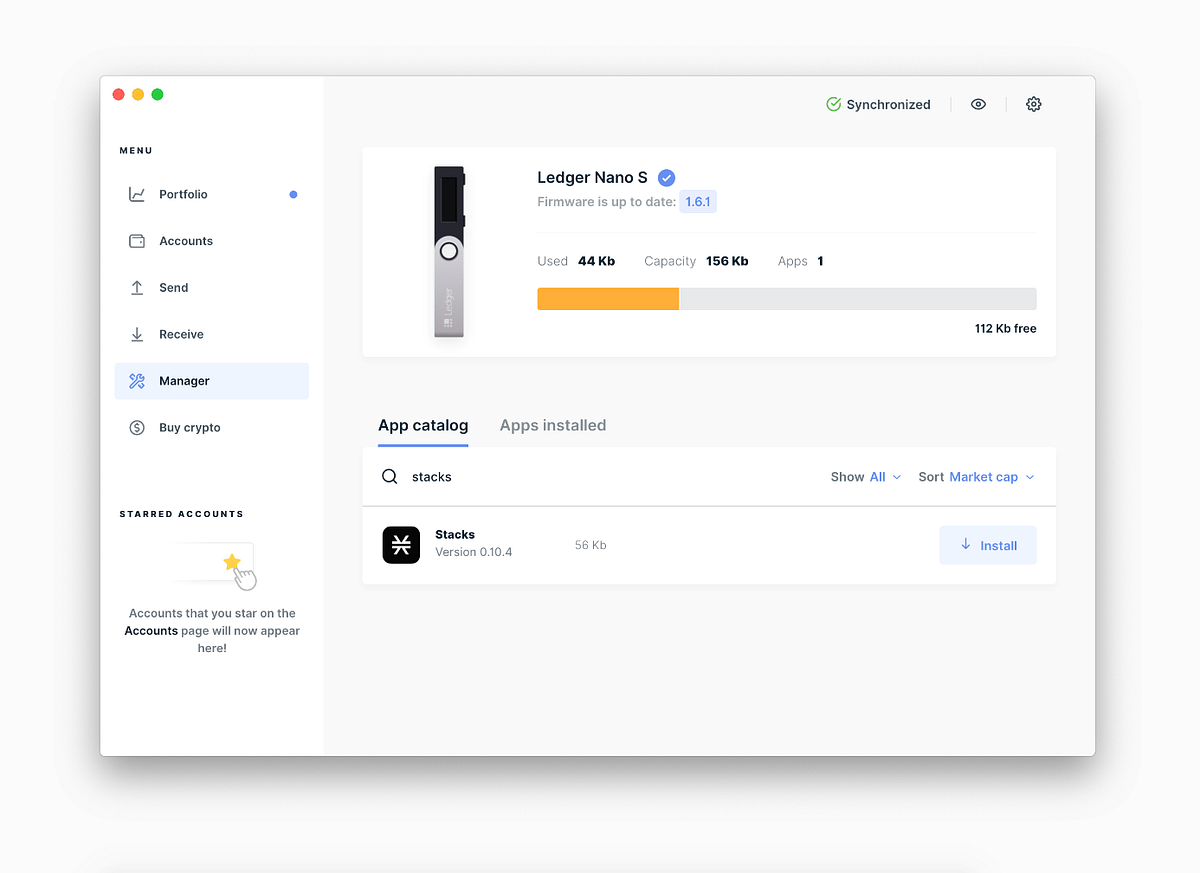Click the Synchronized status label
Viewport: 1200px width, 873px height.
tap(888, 103)
